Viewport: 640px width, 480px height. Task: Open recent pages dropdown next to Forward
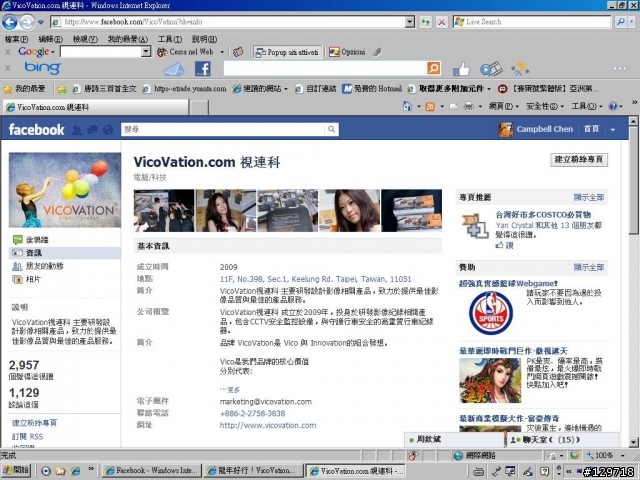(x=41, y=22)
